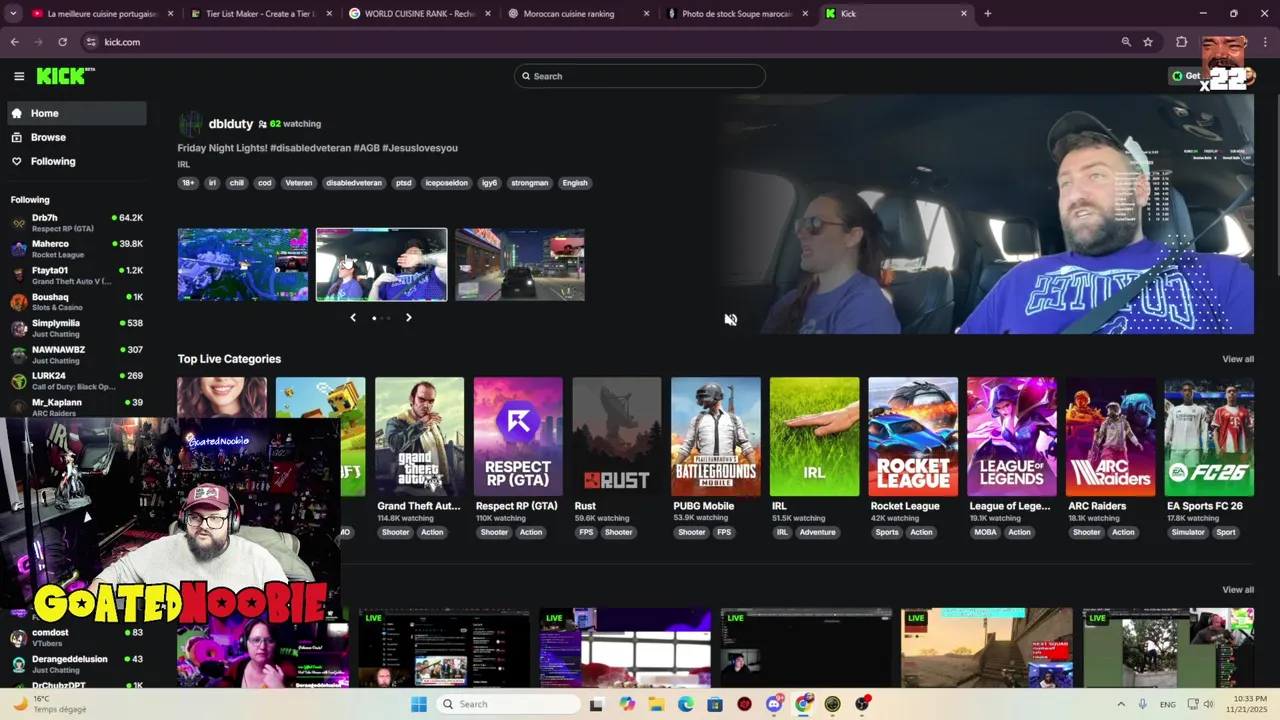1280x720 pixels.
Task: Open Grand Theft Auto category card
Action: pos(419,436)
